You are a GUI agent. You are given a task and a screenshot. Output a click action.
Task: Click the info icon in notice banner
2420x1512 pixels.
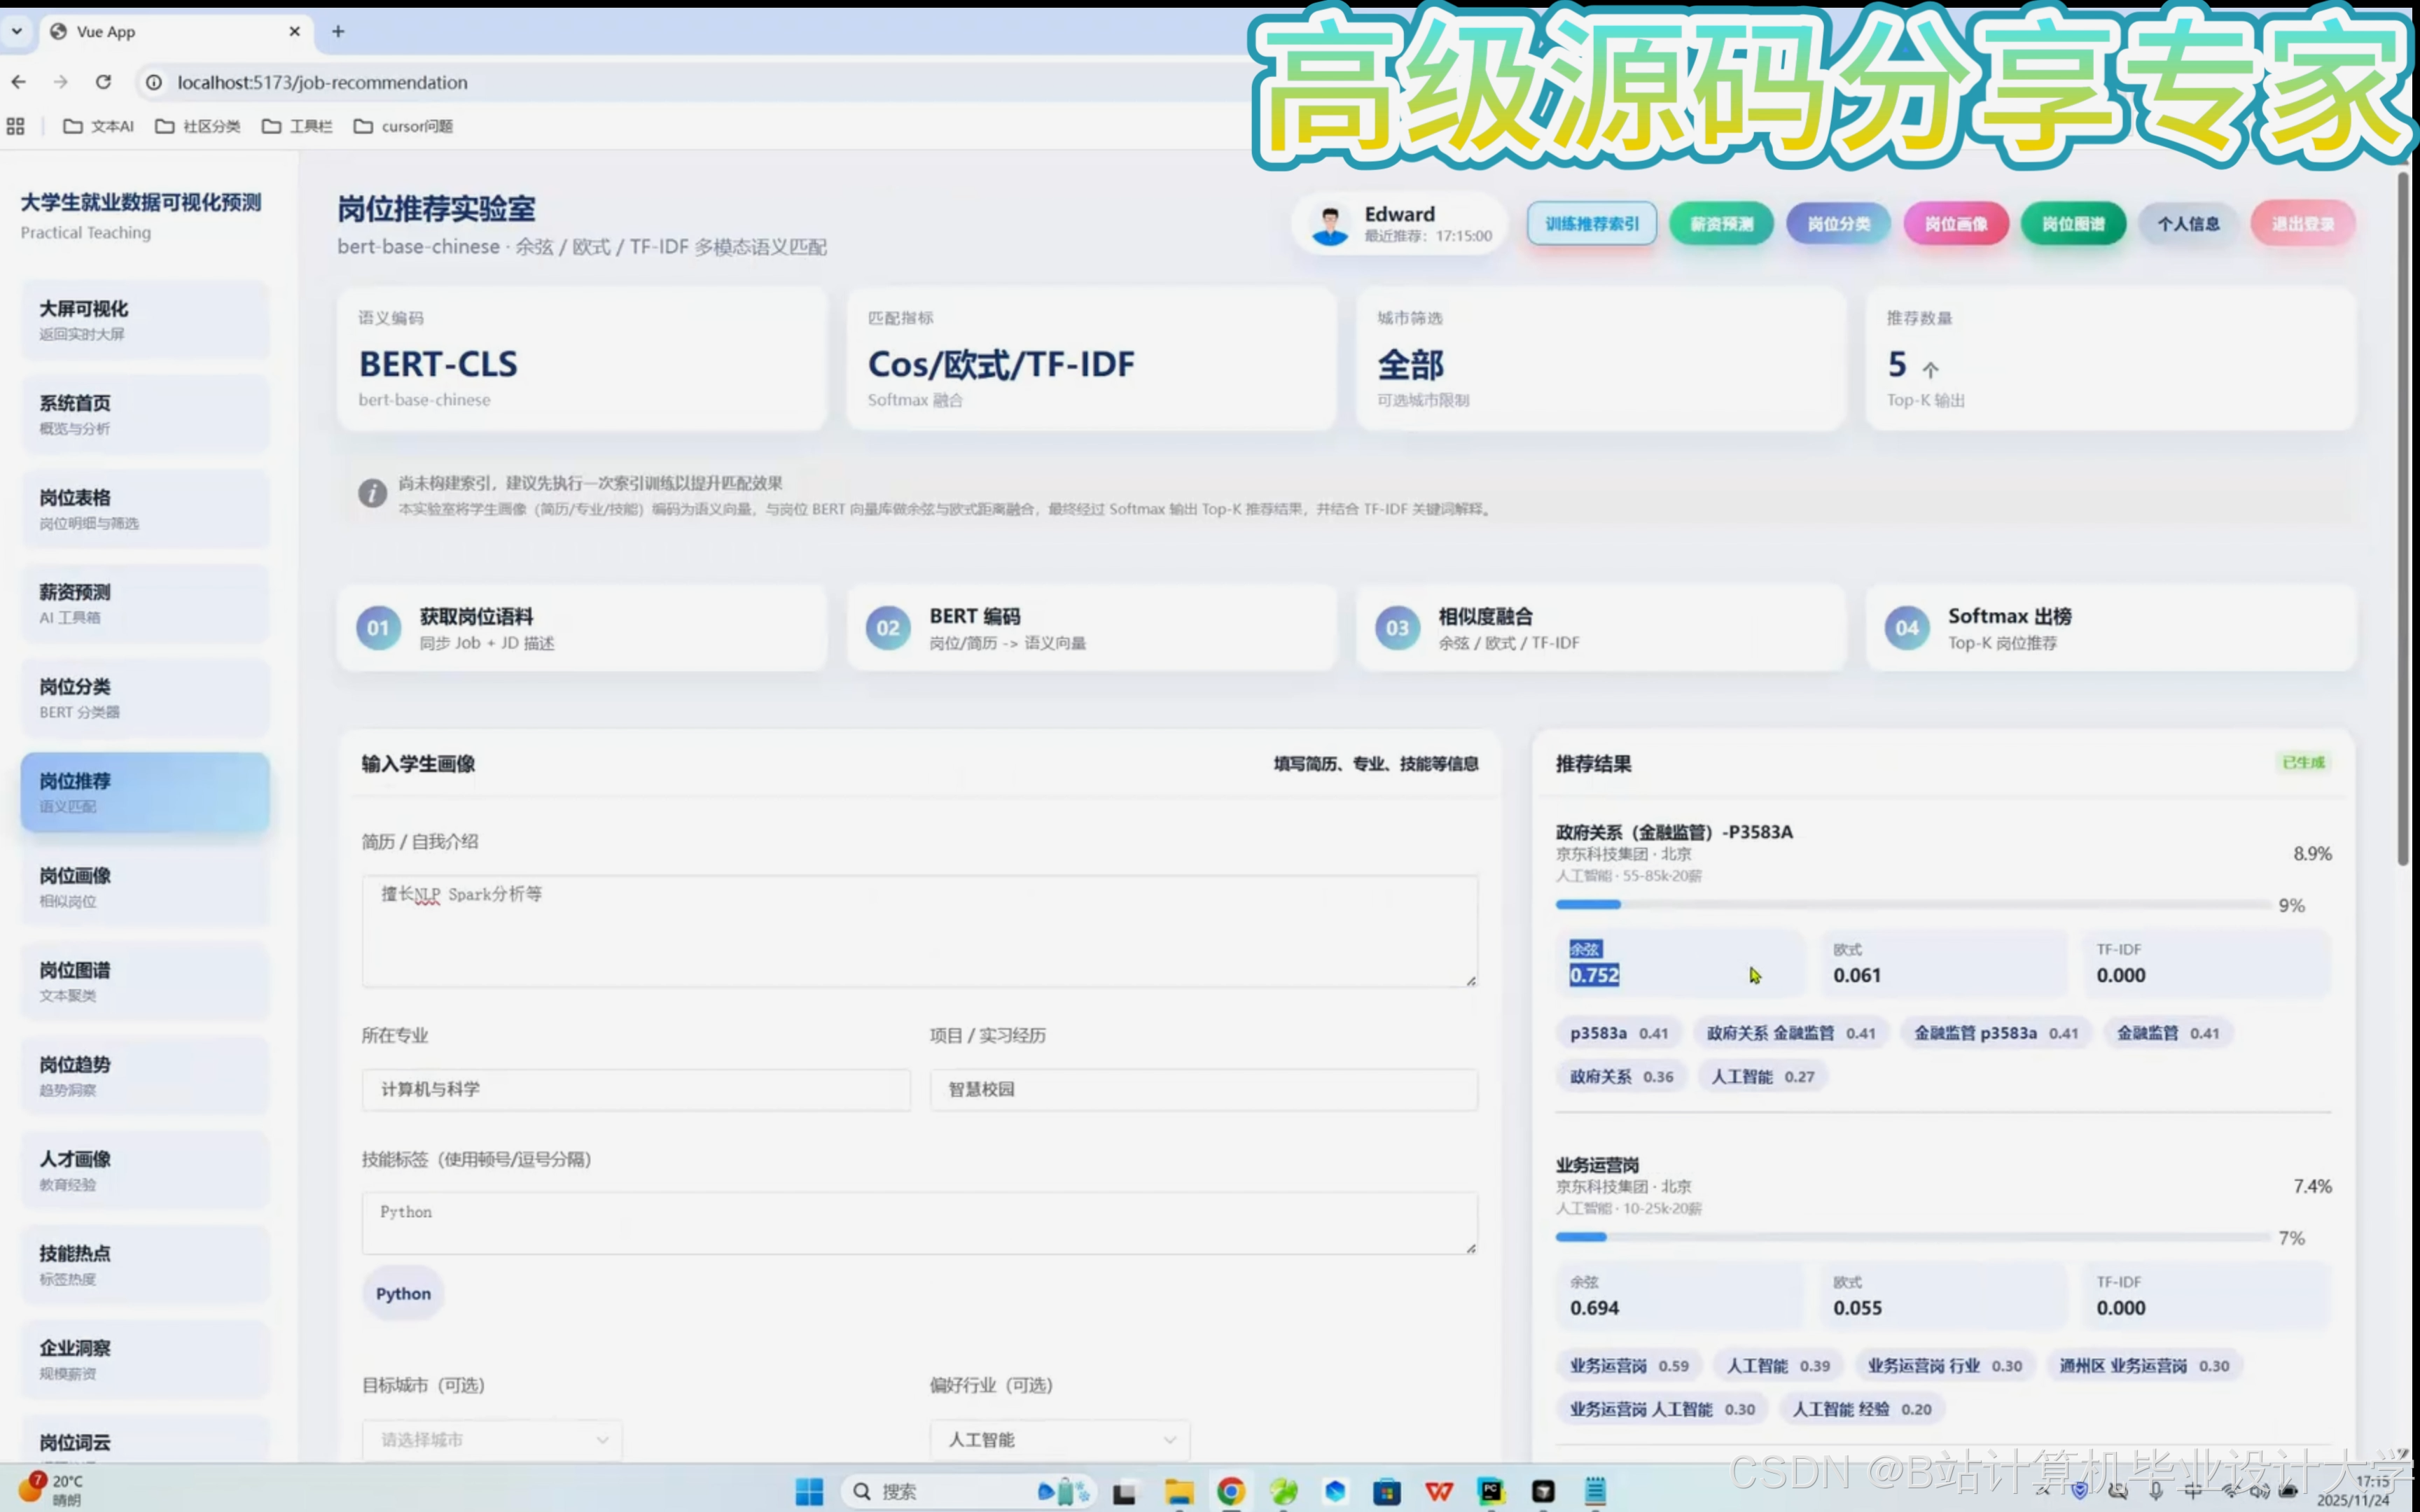tap(372, 493)
